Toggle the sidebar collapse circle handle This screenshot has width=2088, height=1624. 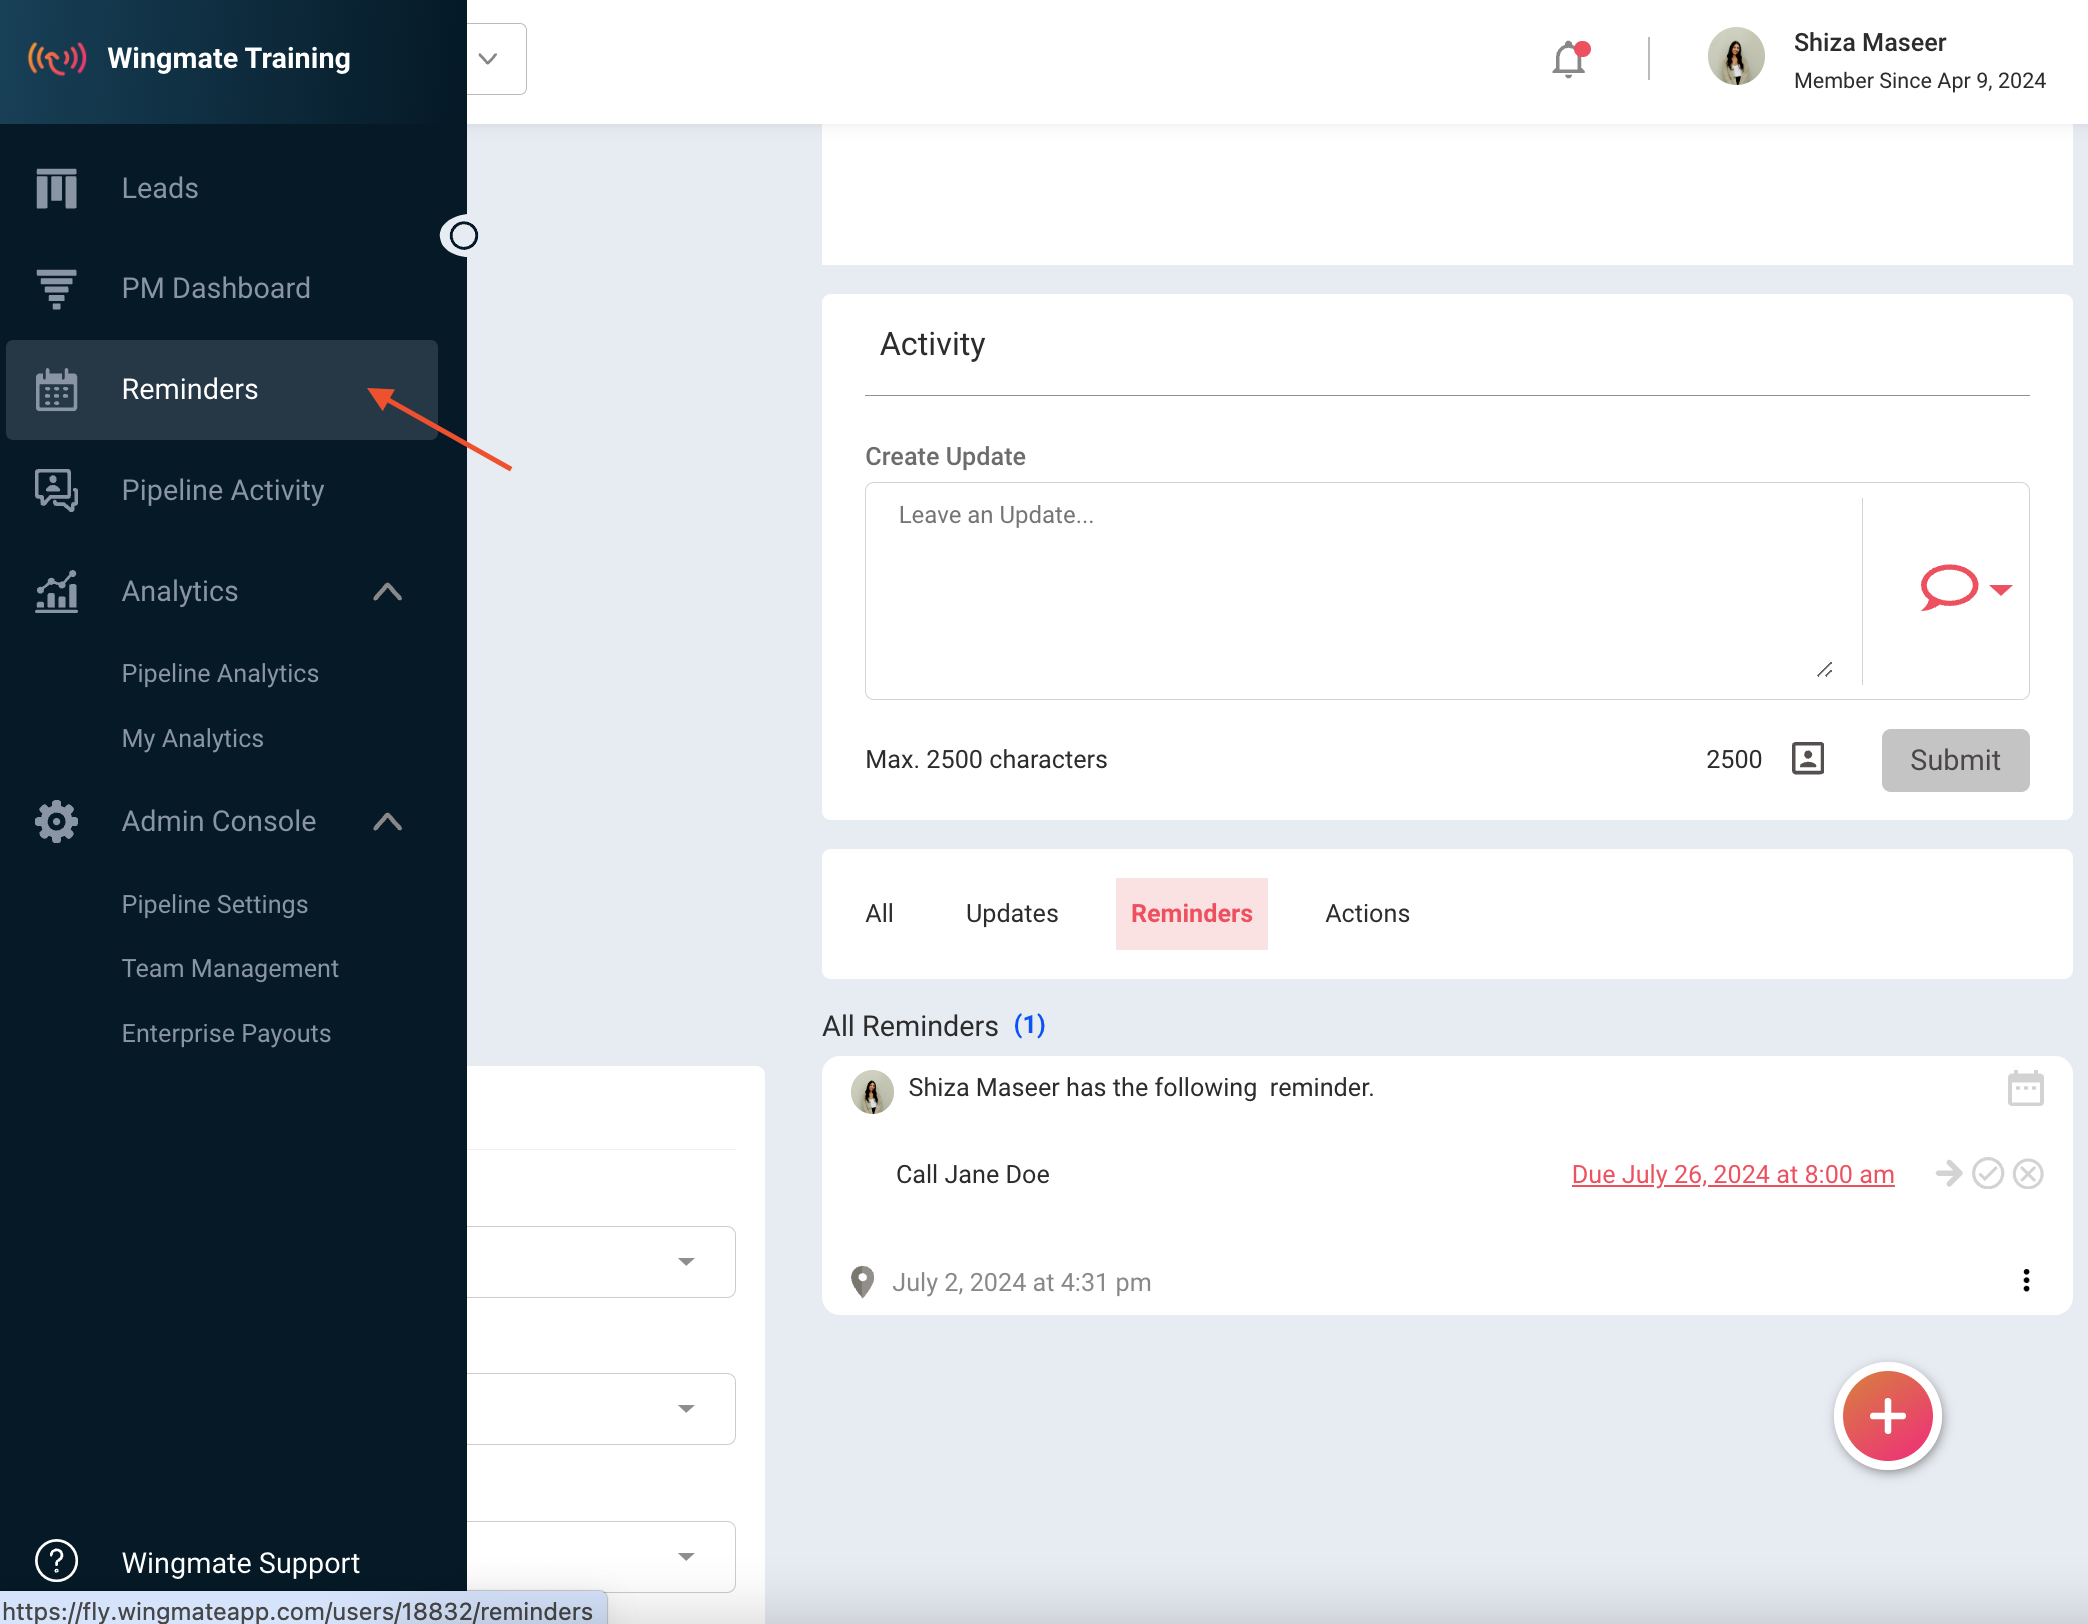[x=463, y=236]
